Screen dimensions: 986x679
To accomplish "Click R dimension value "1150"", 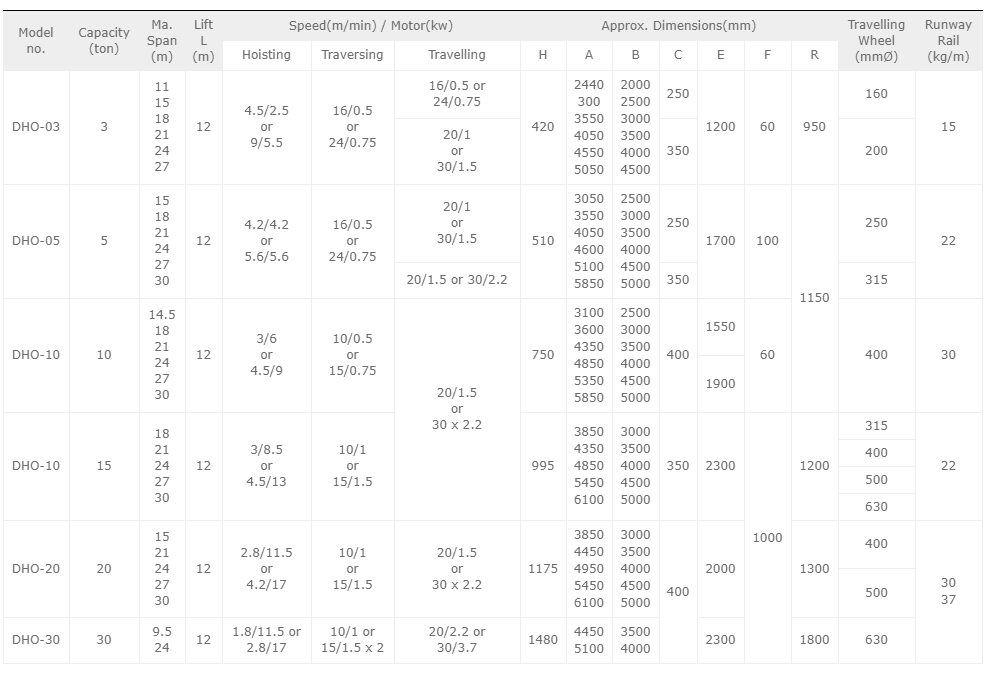I will pyautogui.click(x=814, y=297).
